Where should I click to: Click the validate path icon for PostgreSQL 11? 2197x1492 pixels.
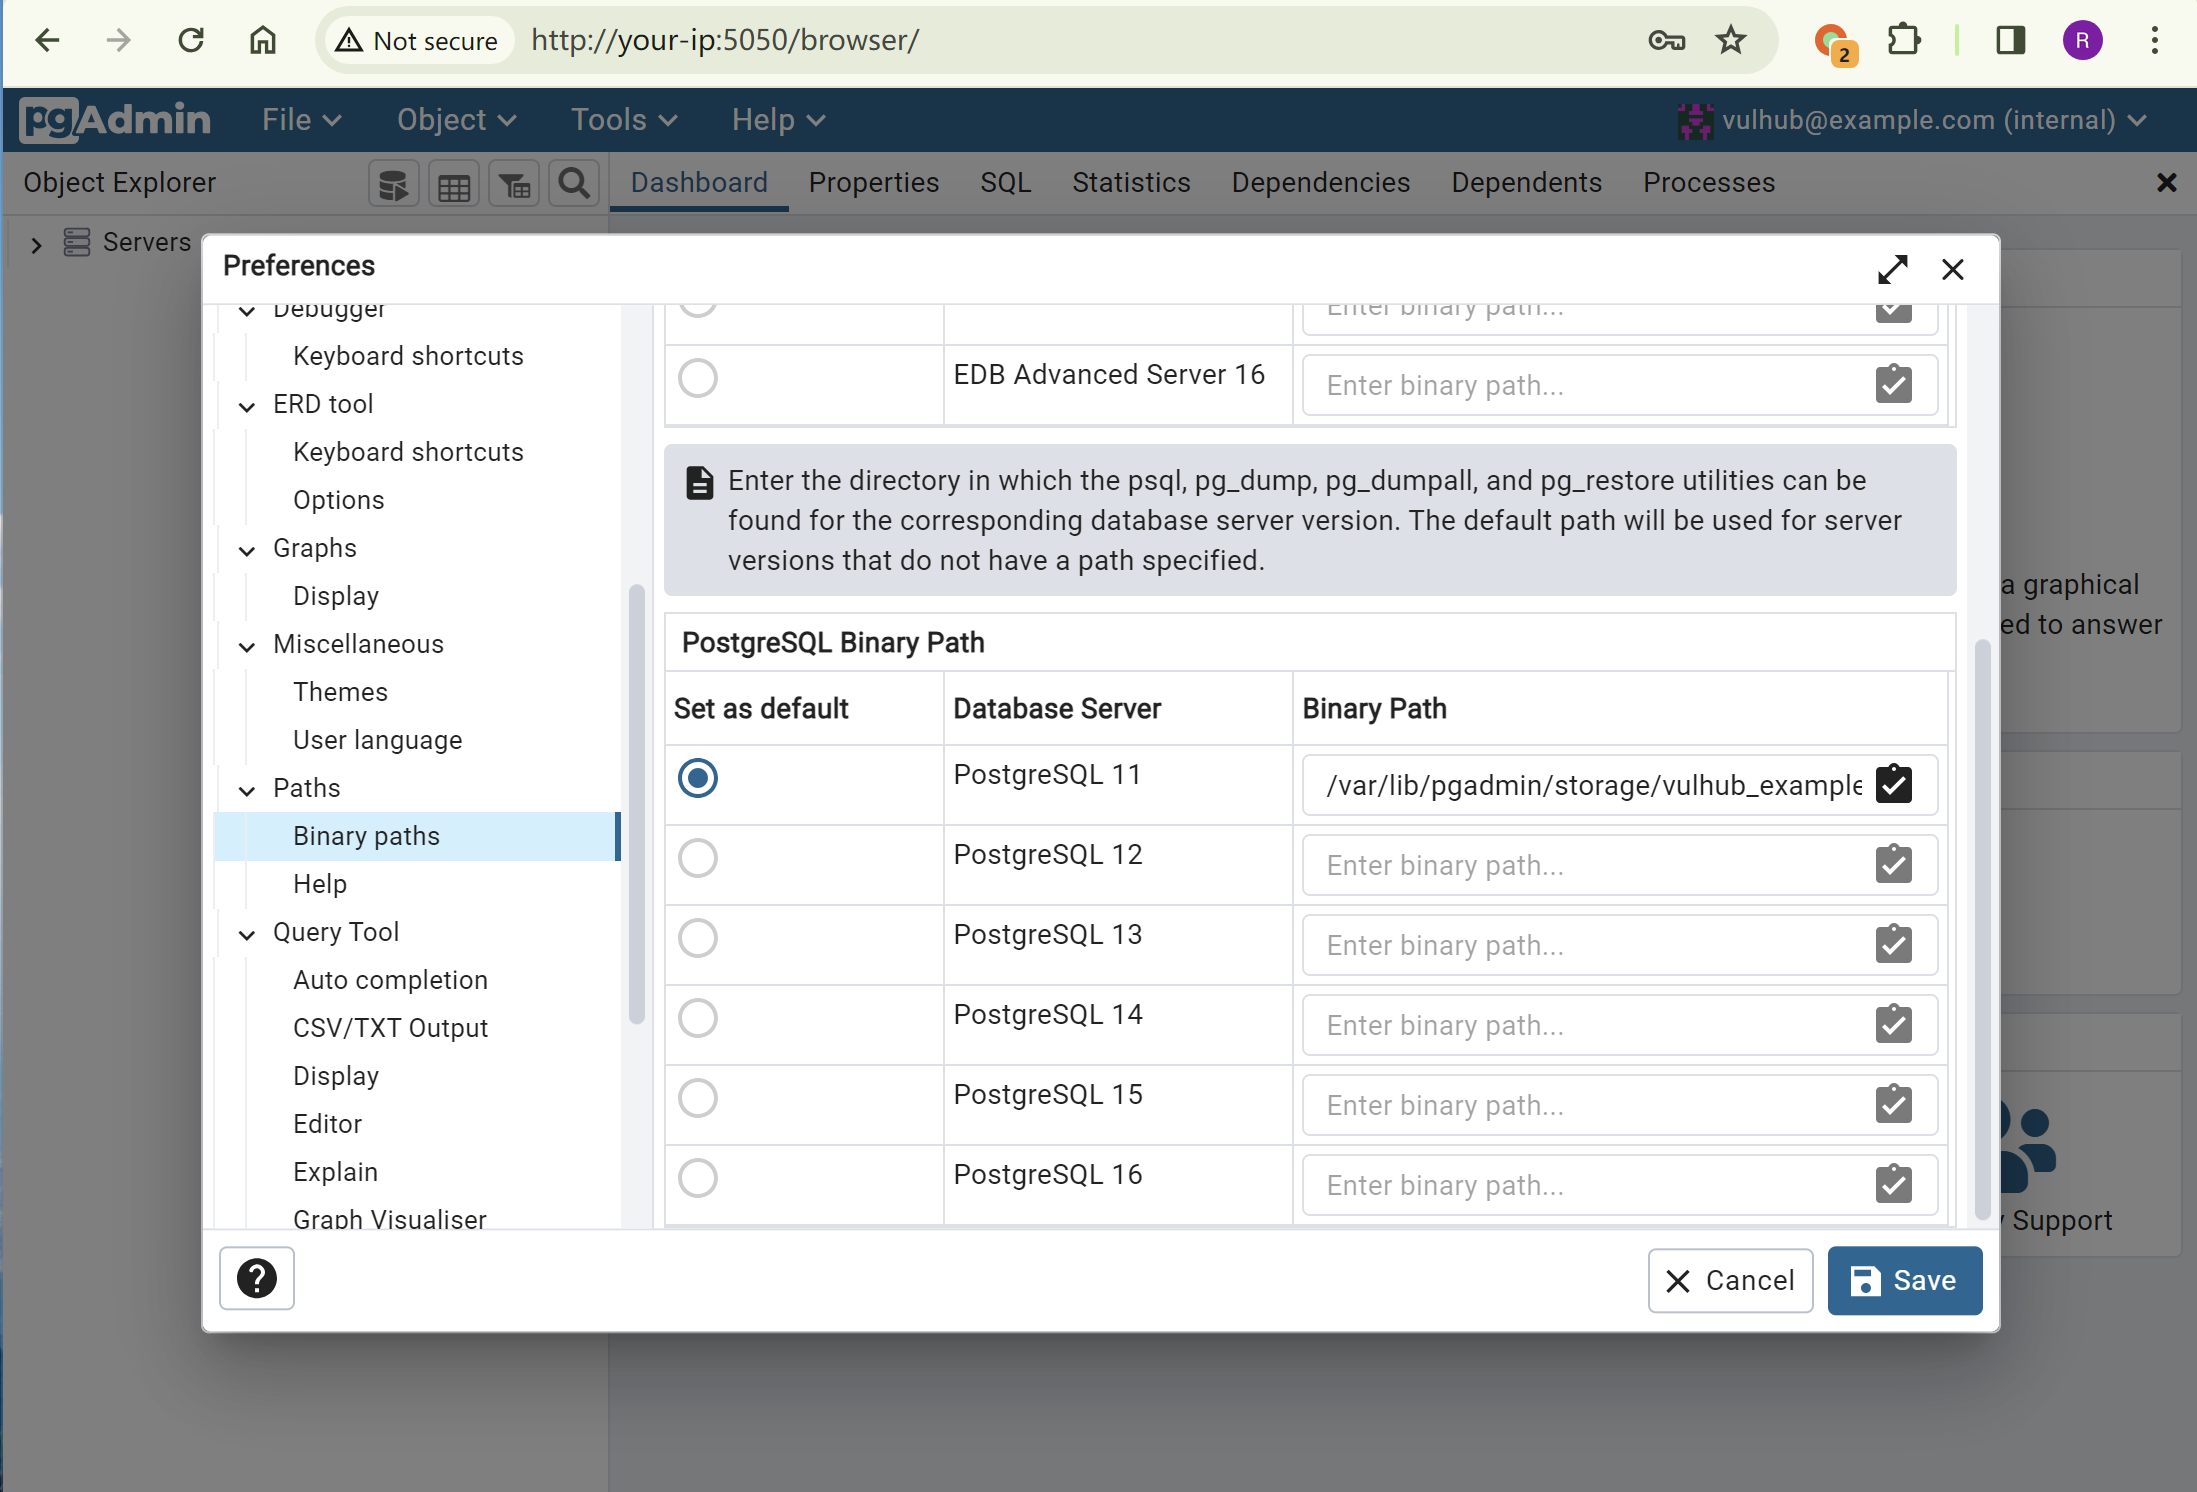click(x=1893, y=784)
